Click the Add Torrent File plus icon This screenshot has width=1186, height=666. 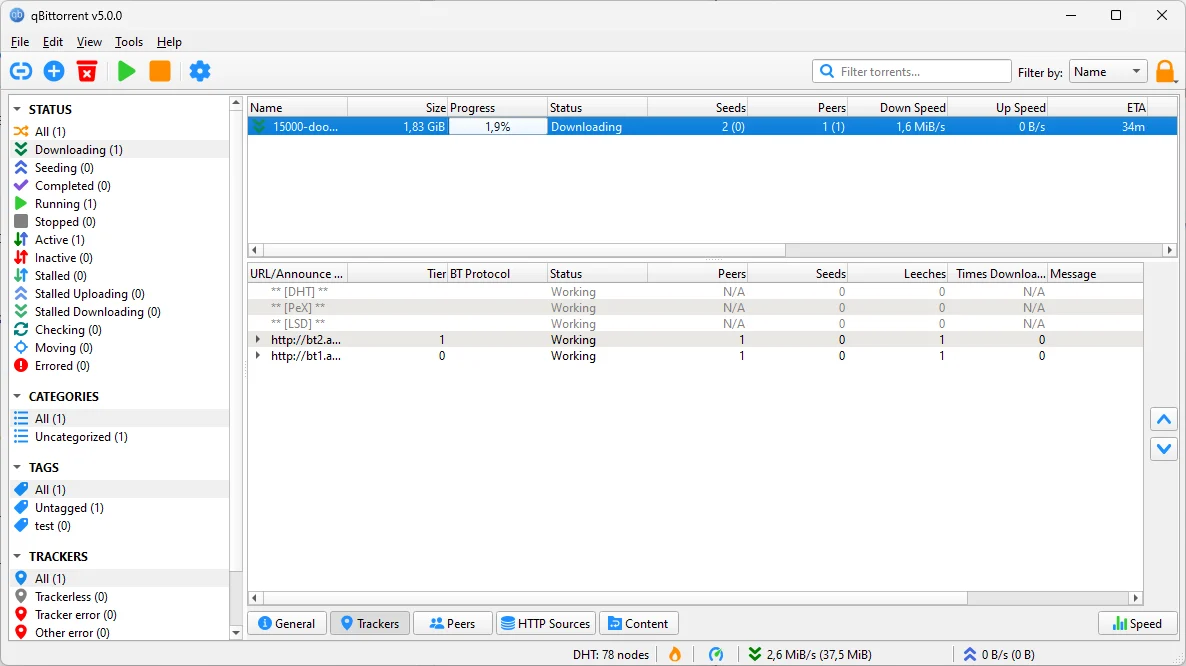pyautogui.click(x=54, y=71)
